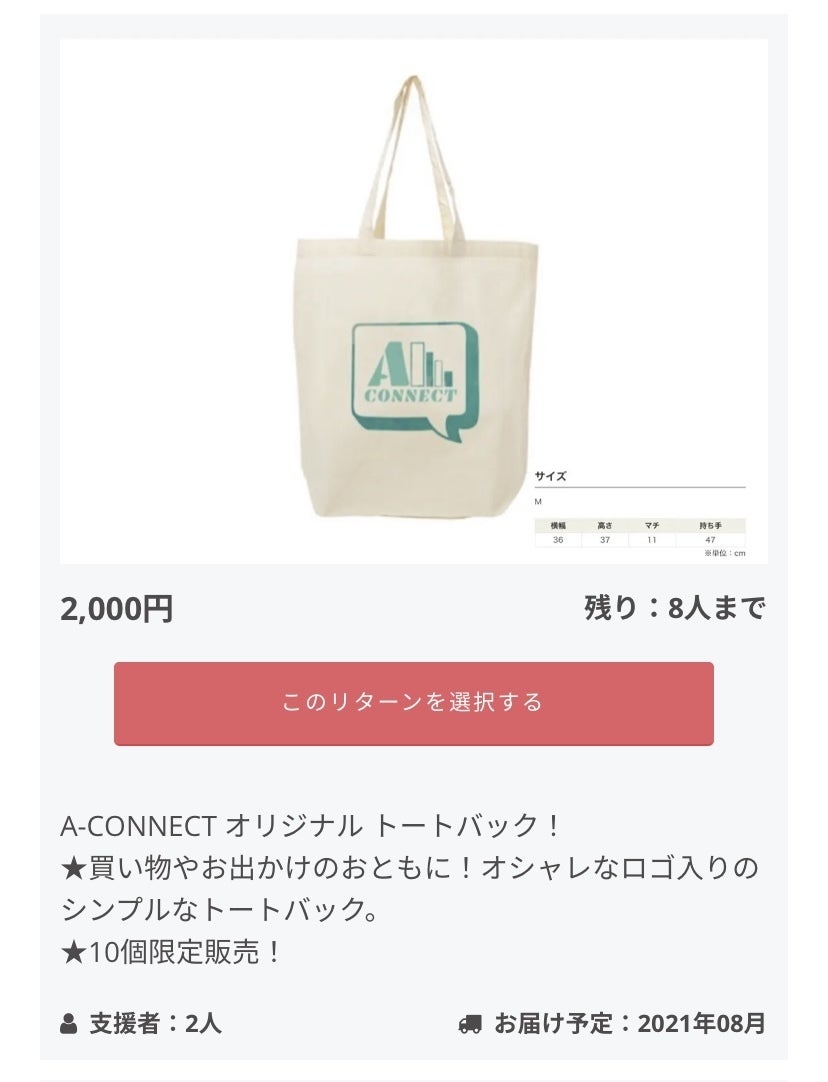Click the 持ち手 column header
This screenshot has width=828, height=1082.
click(710, 526)
